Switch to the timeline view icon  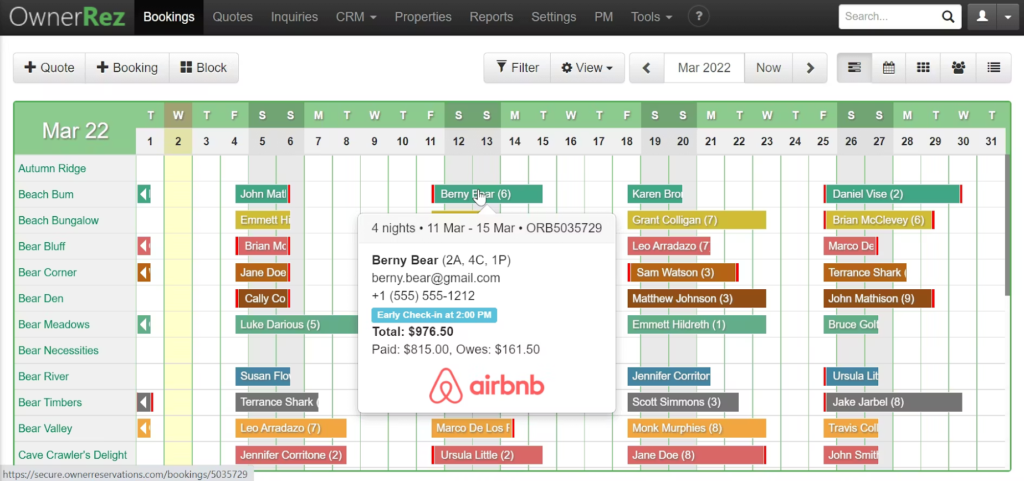[x=854, y=68]
